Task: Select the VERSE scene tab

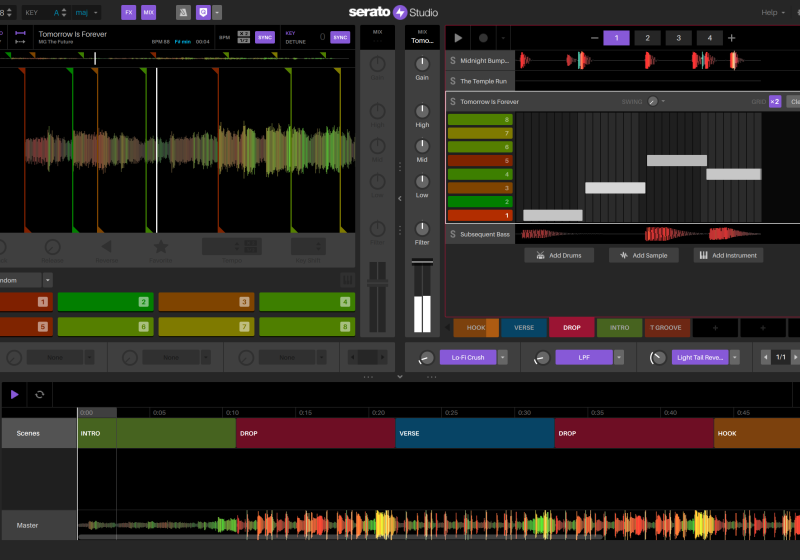Action: pyautogui.click(x=524, y=327)
